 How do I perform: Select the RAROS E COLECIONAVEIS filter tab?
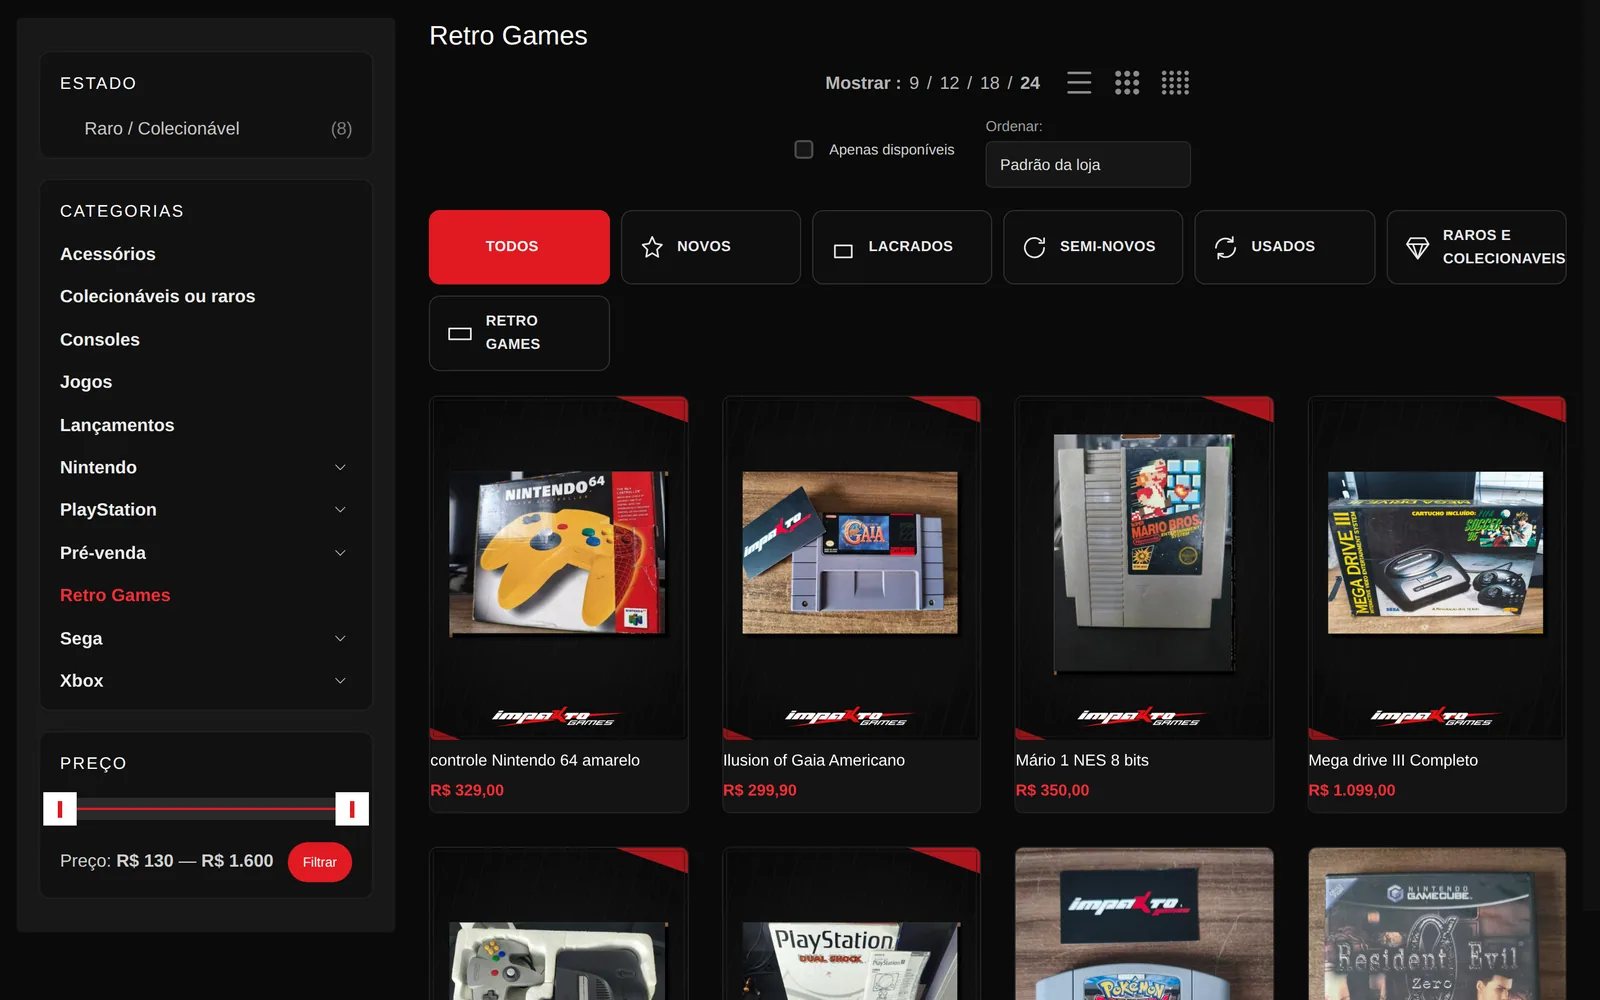[x=1477, y=247]
